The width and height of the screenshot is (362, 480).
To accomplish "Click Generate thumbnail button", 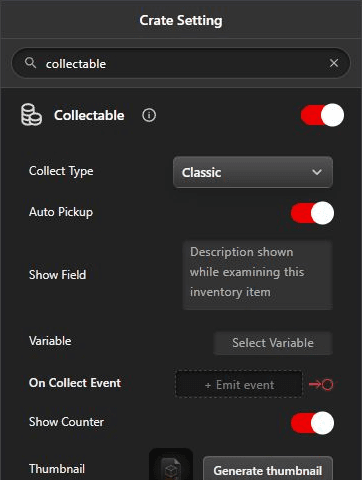I will coord(268,468).
